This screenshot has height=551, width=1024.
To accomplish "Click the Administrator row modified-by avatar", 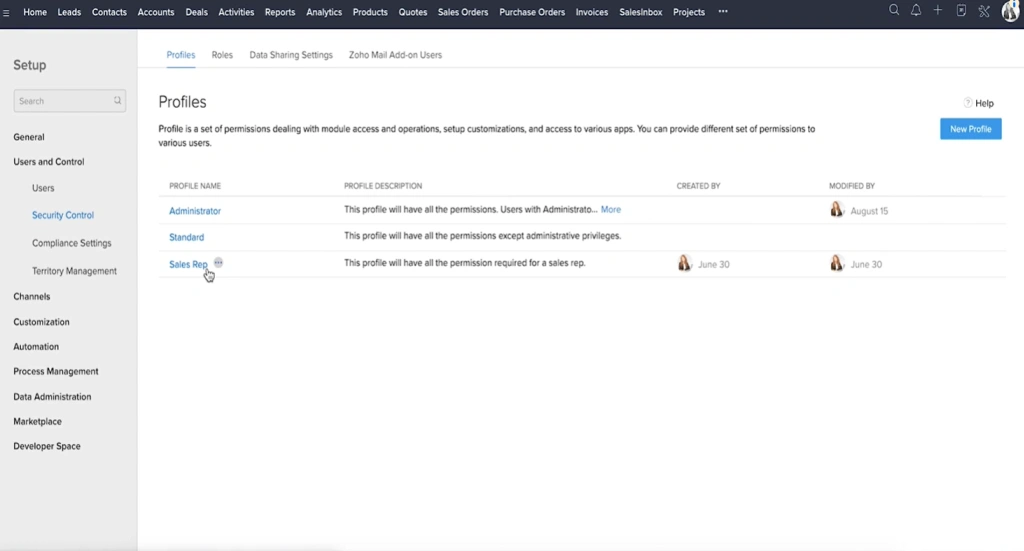I will (837, 210).
